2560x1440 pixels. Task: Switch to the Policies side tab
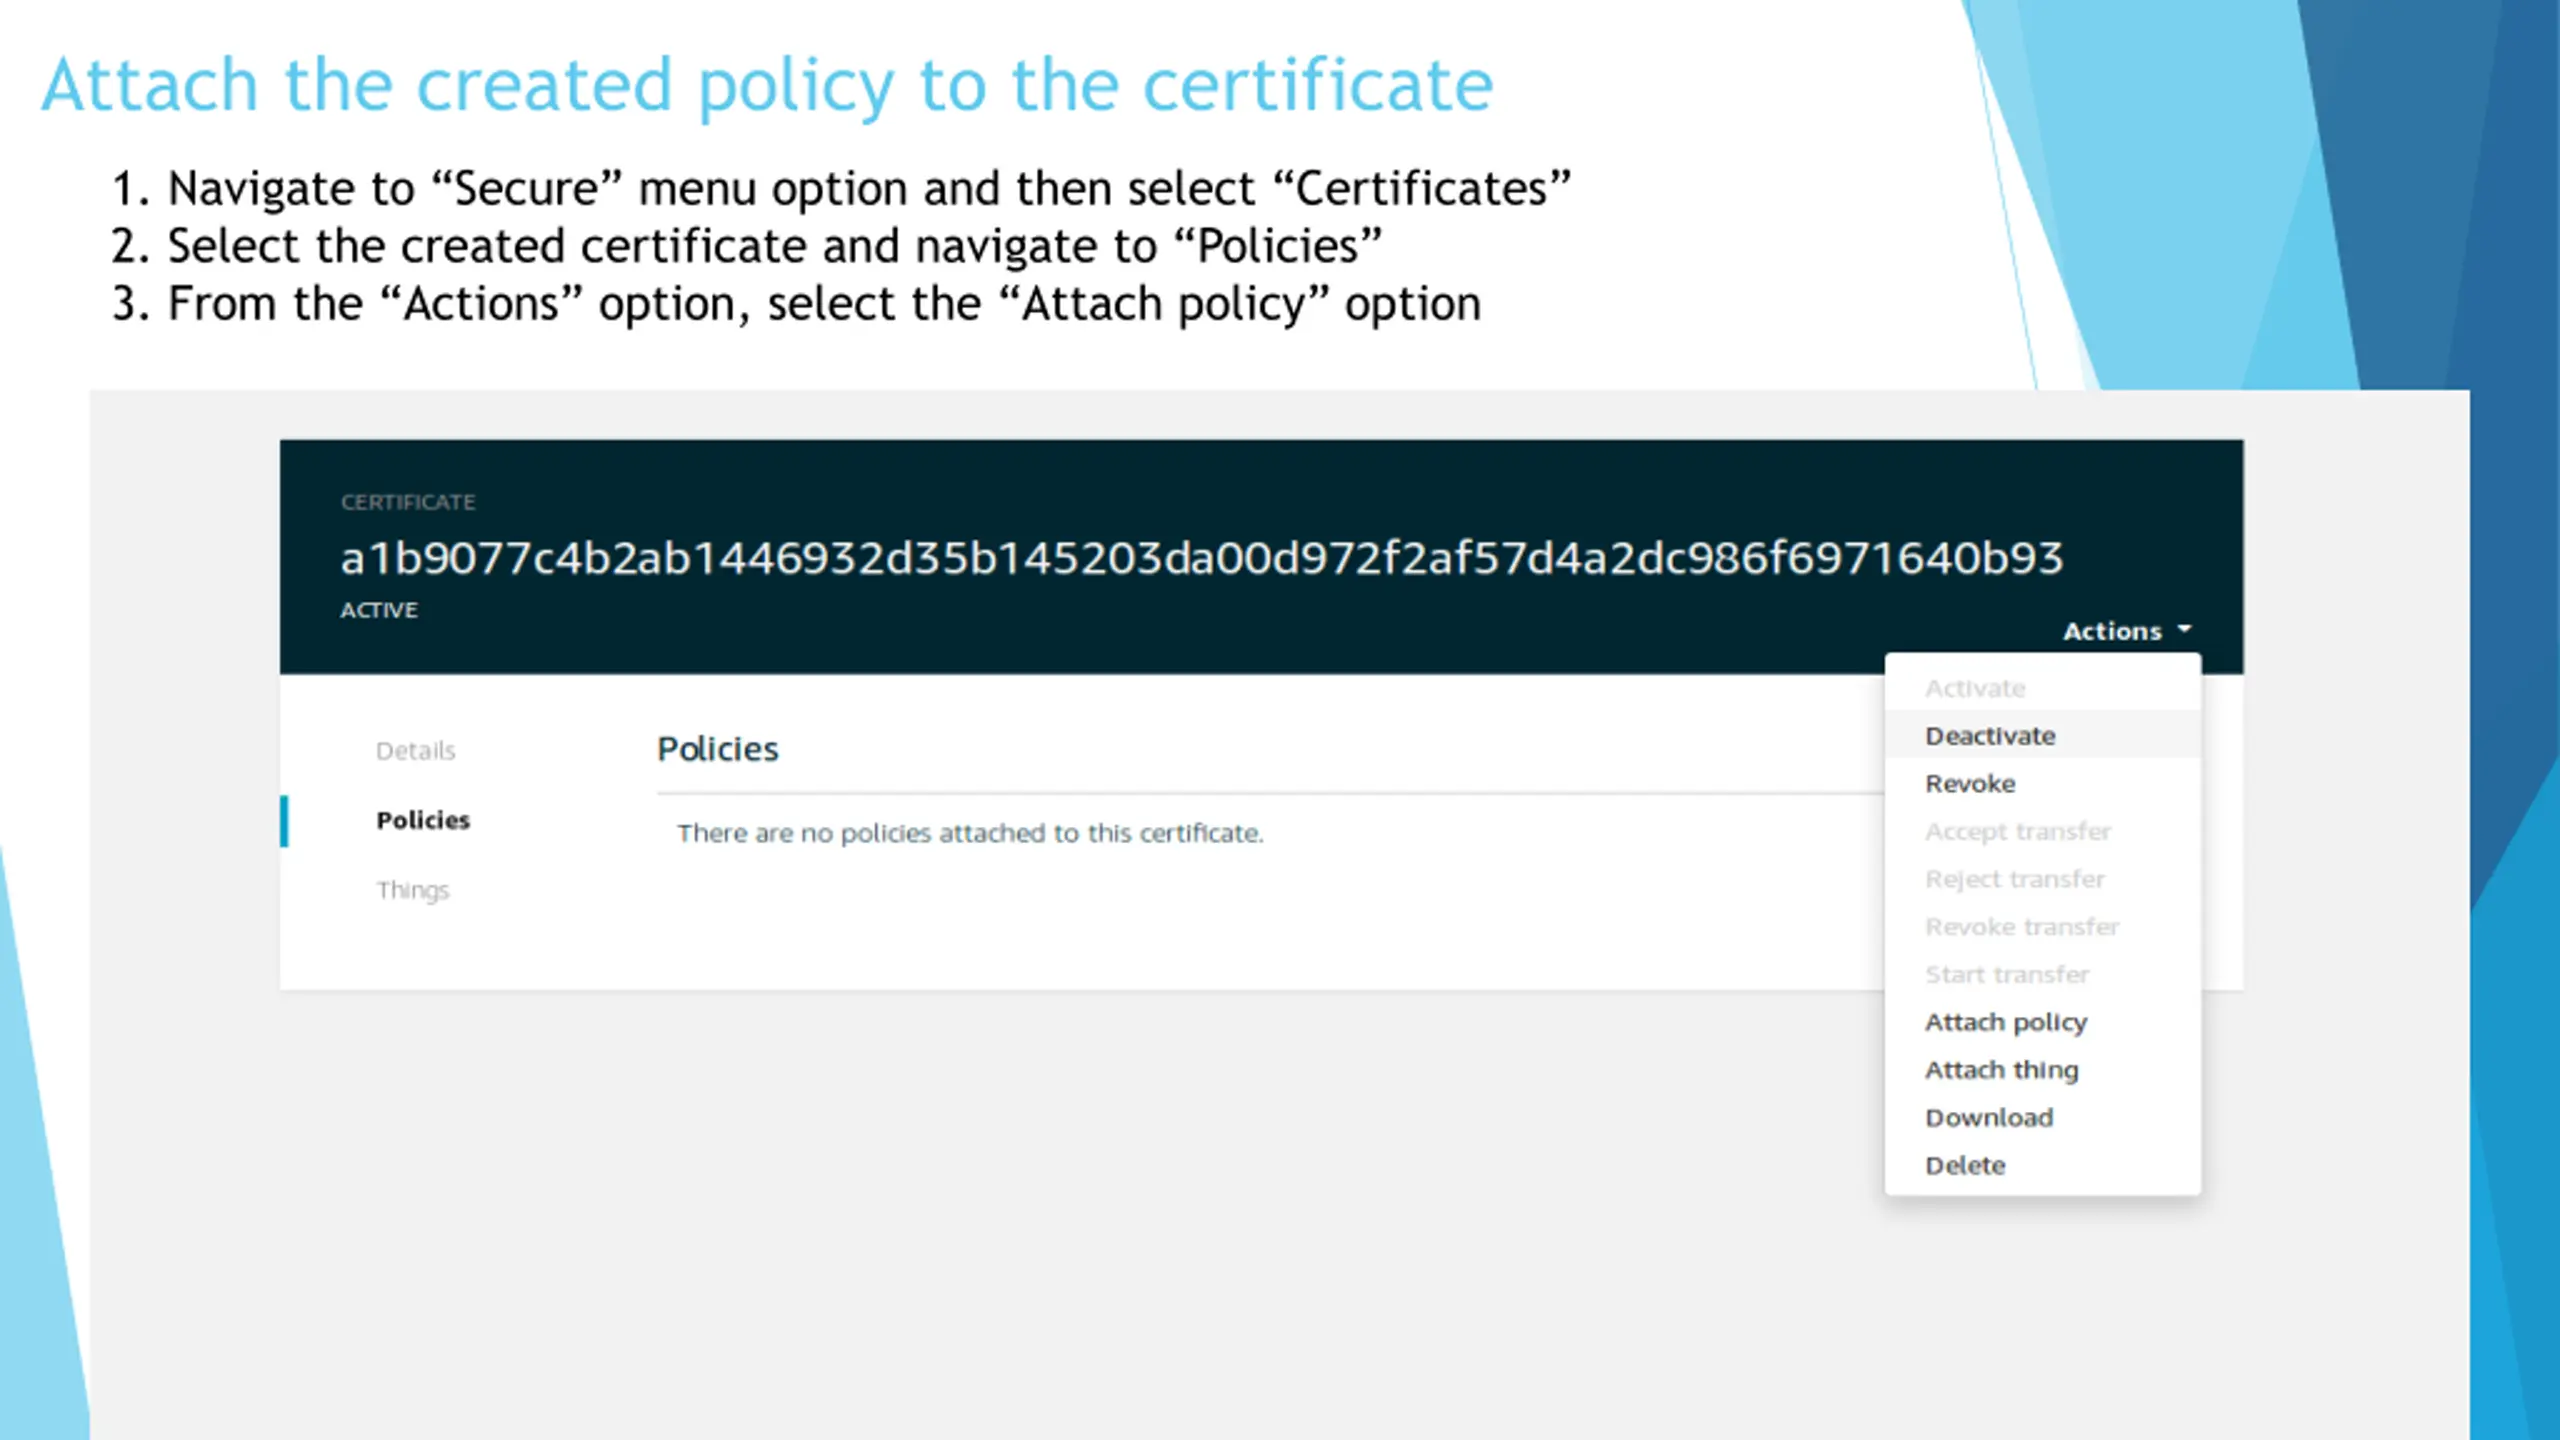coord(423,820)
